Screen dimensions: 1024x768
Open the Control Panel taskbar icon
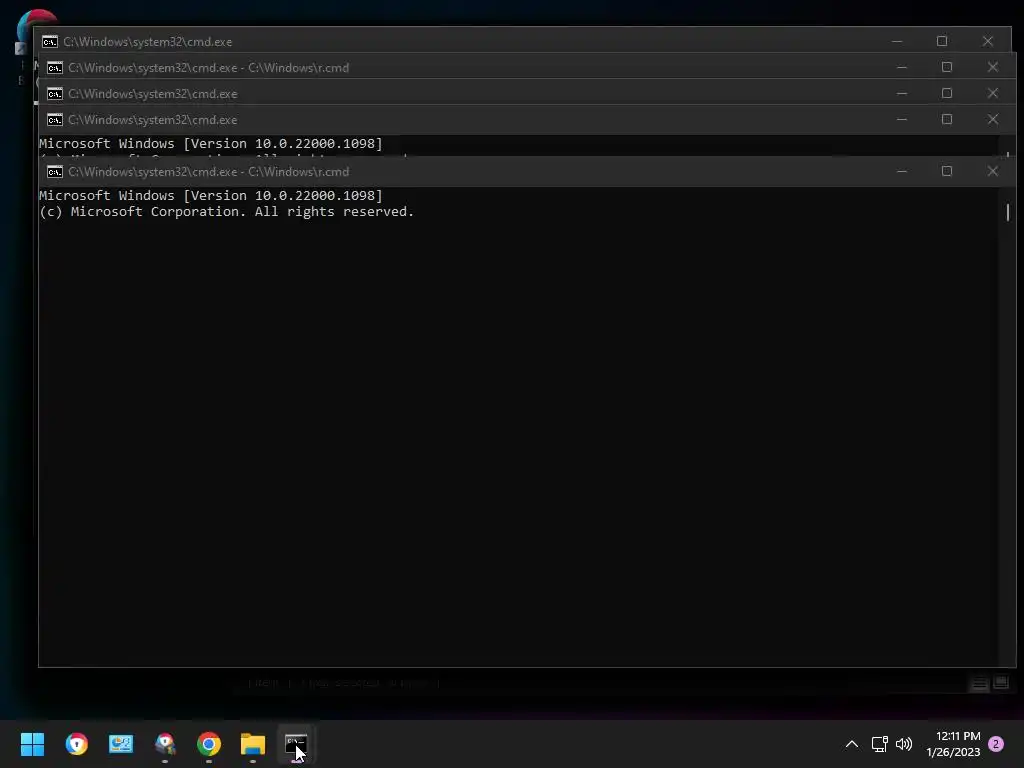[121, 744]
